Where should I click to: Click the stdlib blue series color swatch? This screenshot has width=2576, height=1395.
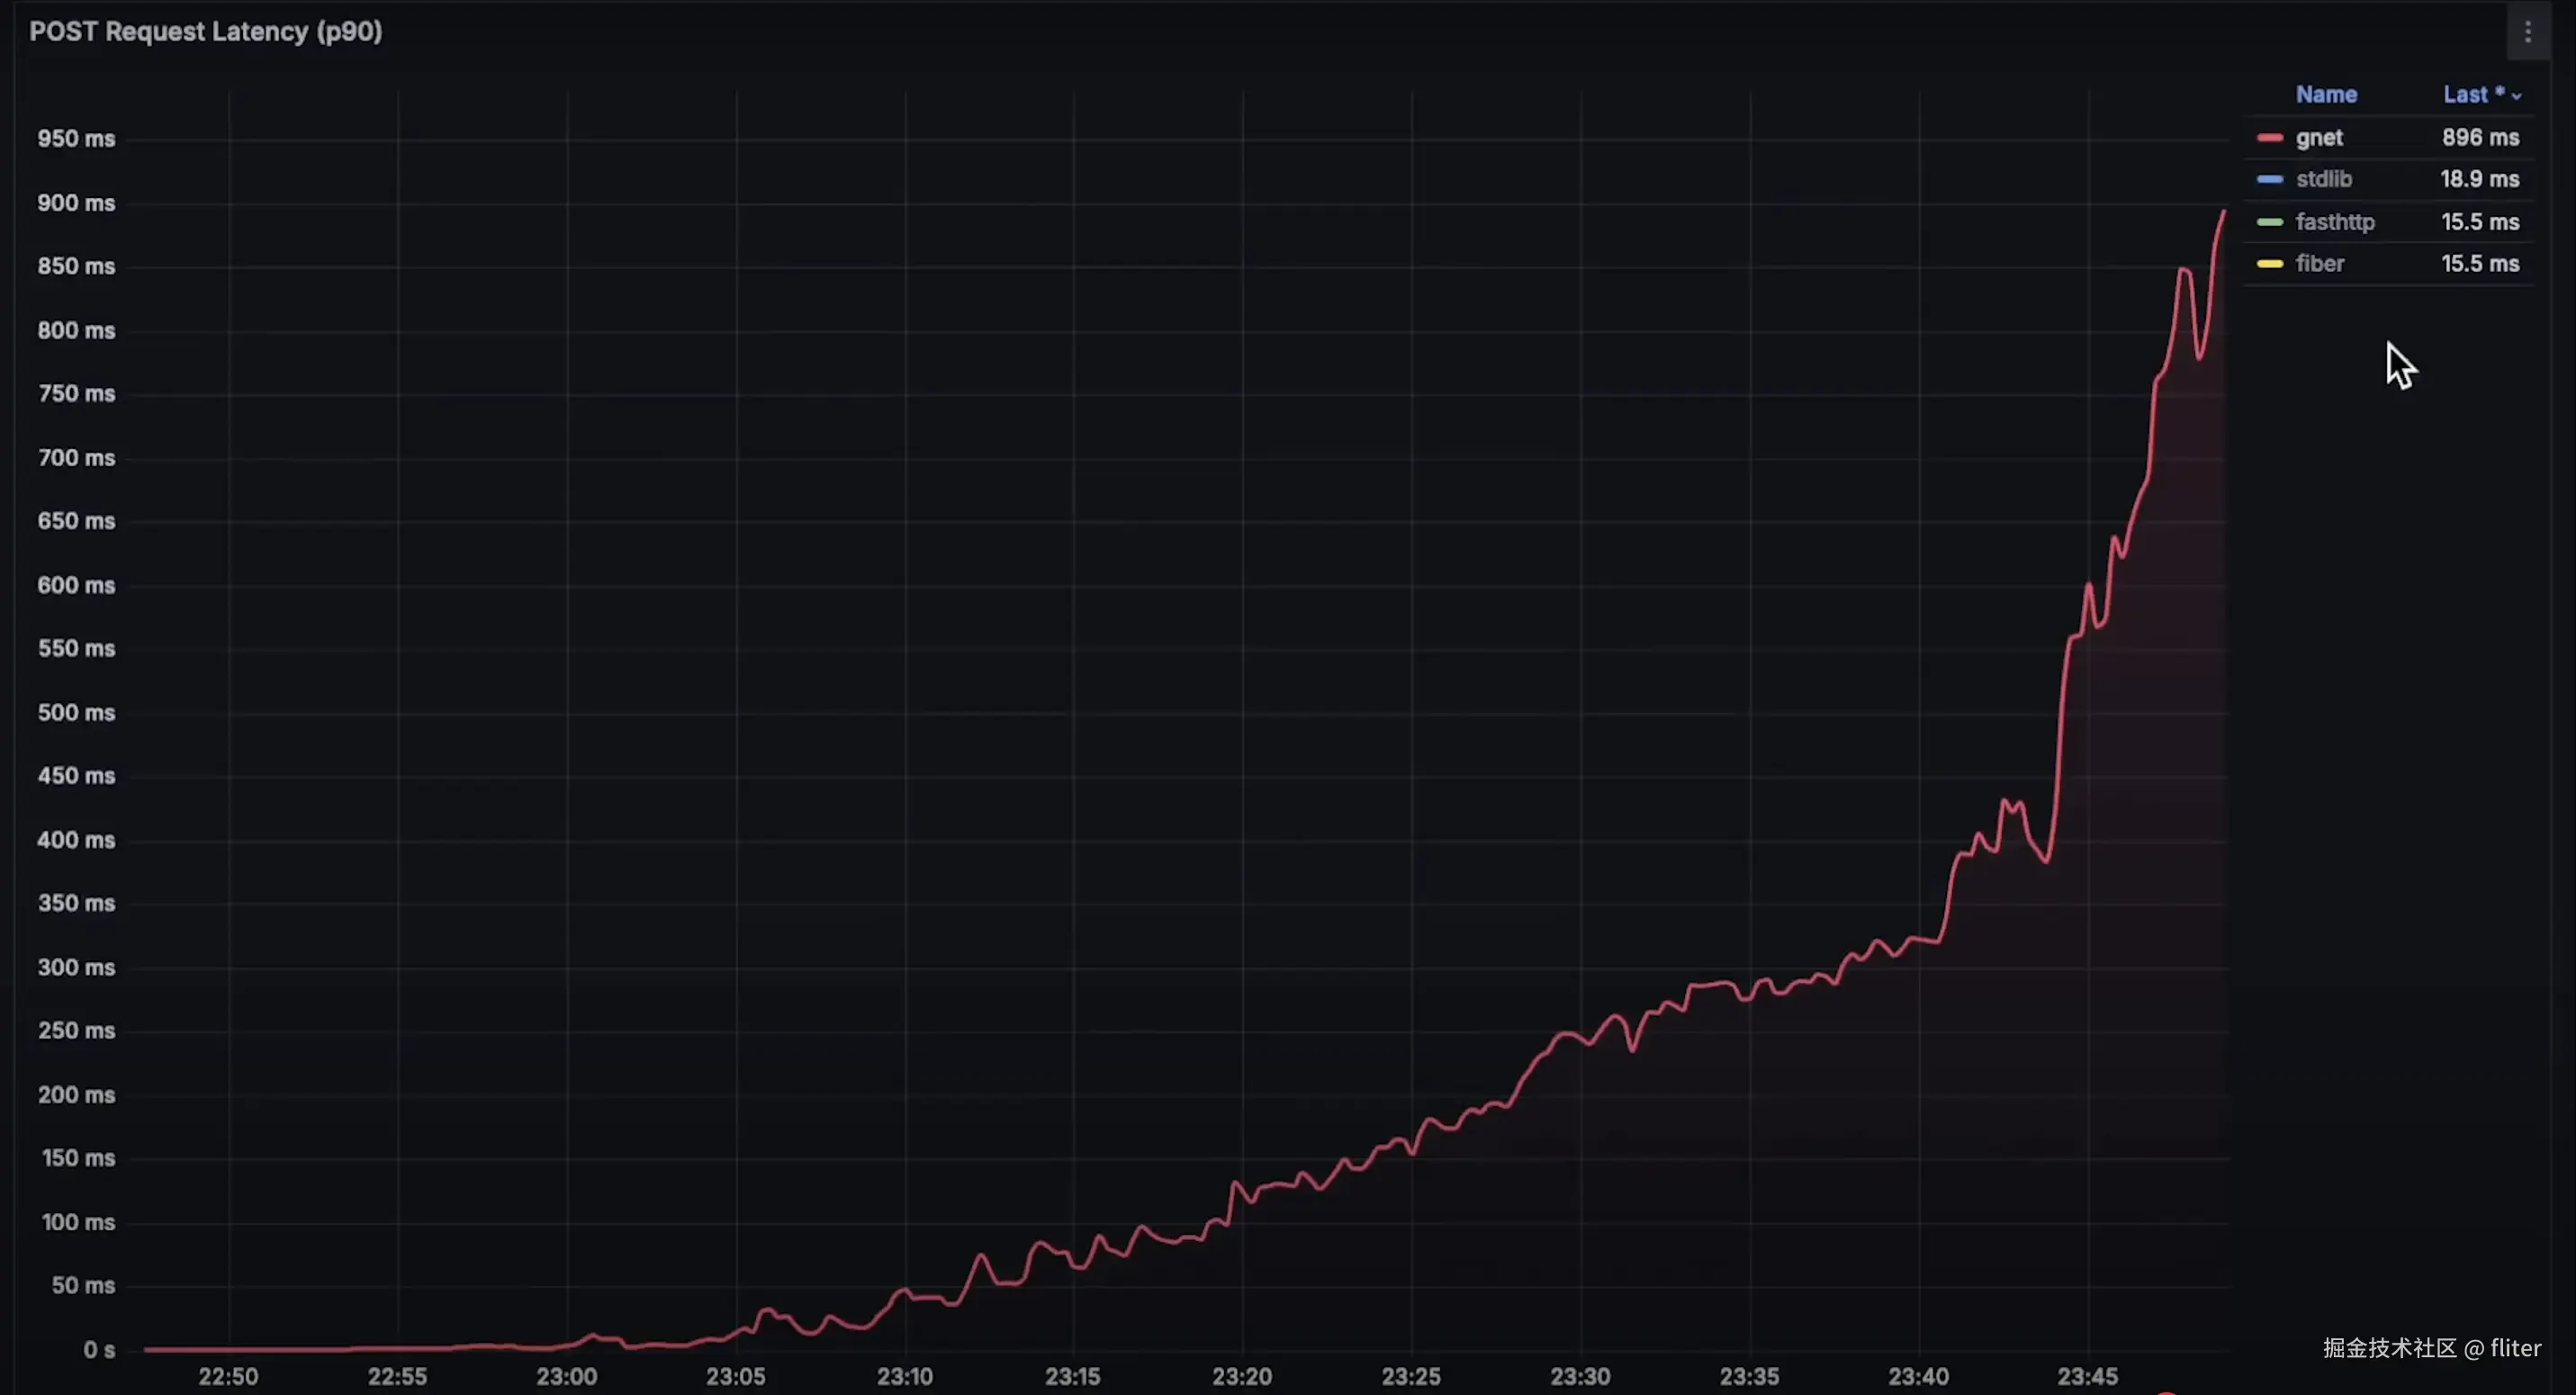[2269, 180]
